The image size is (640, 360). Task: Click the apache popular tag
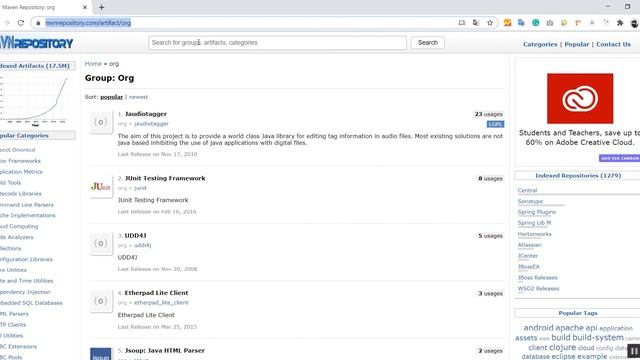tap(569, 328)
